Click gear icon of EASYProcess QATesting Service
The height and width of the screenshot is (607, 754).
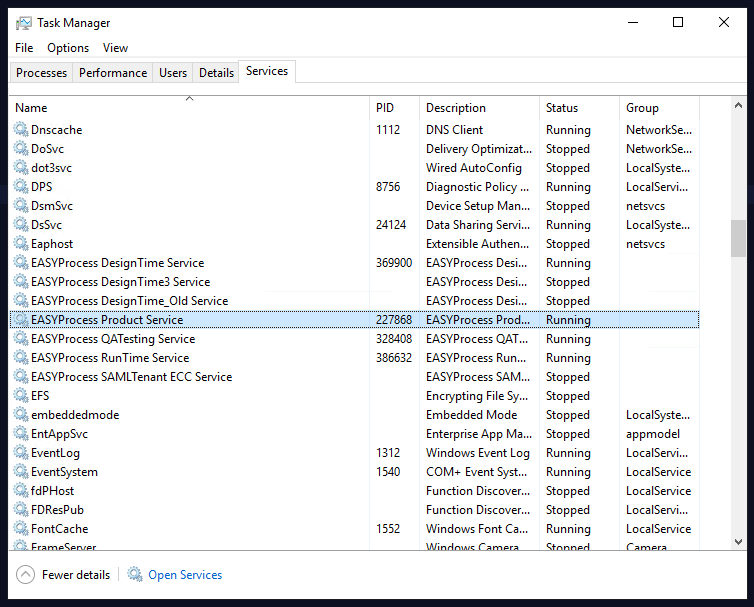click(x=21, y=339)
